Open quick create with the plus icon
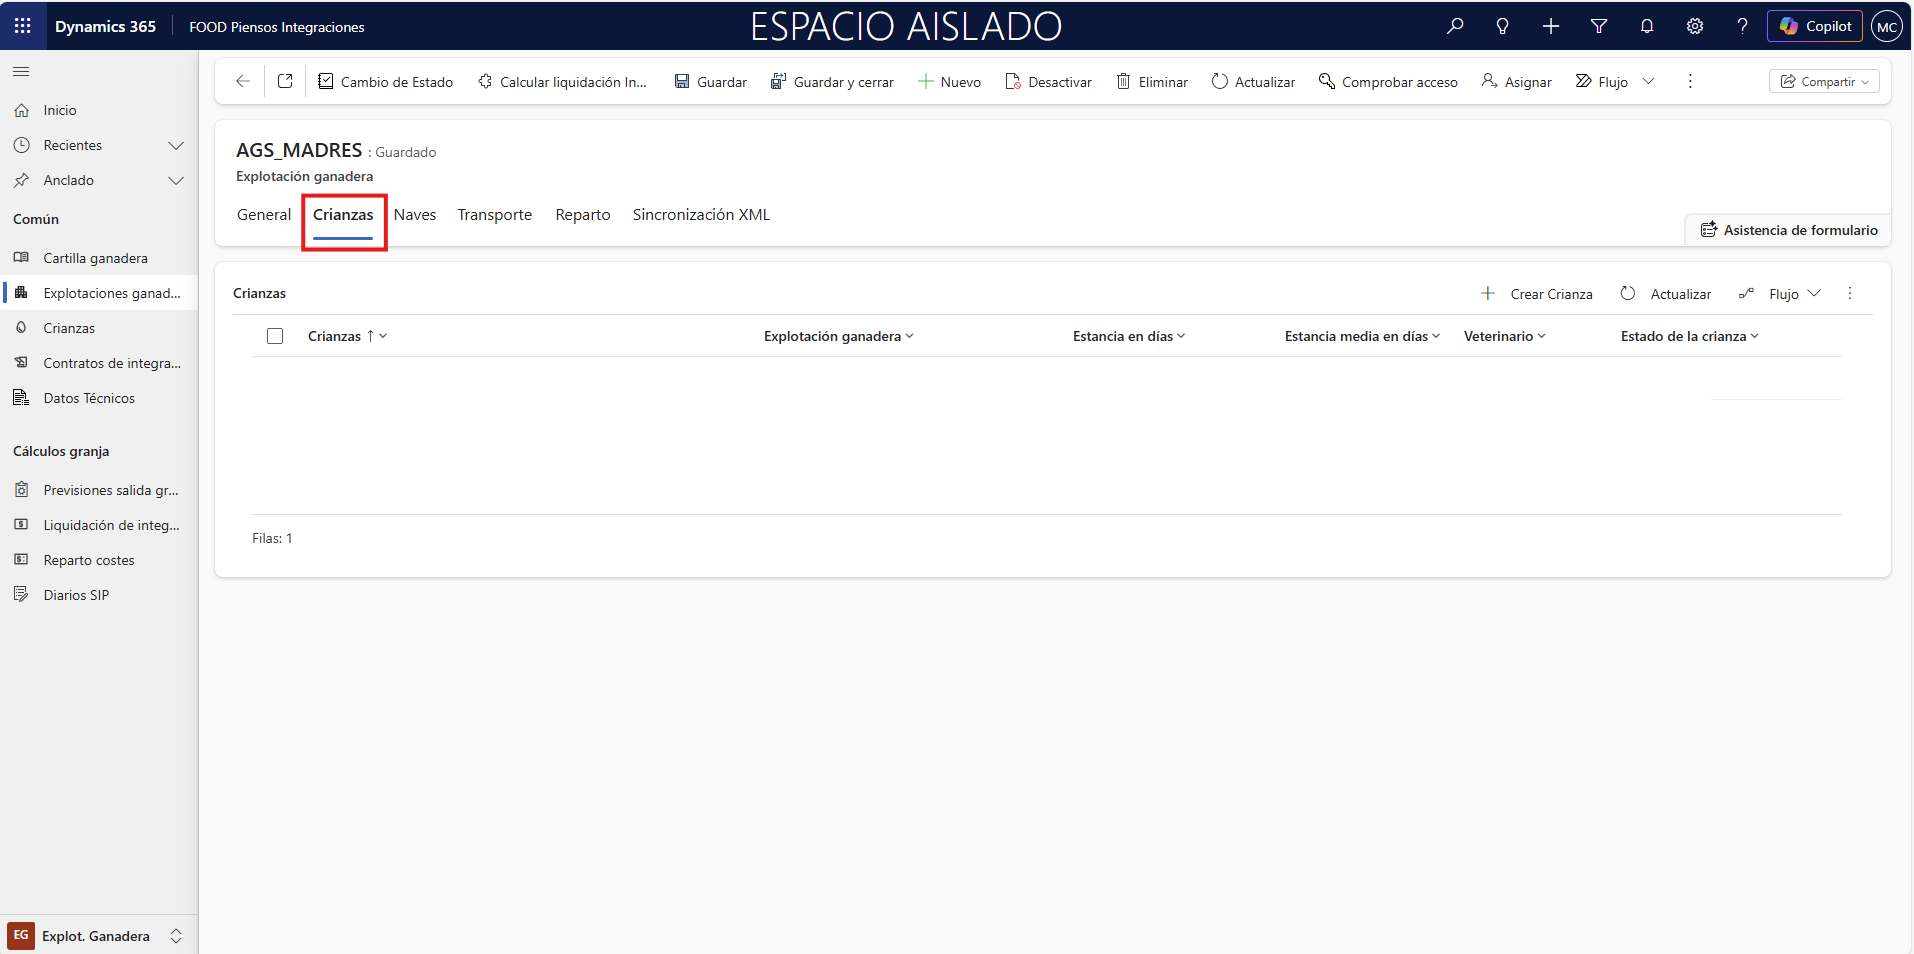The image size is (1914, 954). pyautogui.click(x=1551, y=26)
